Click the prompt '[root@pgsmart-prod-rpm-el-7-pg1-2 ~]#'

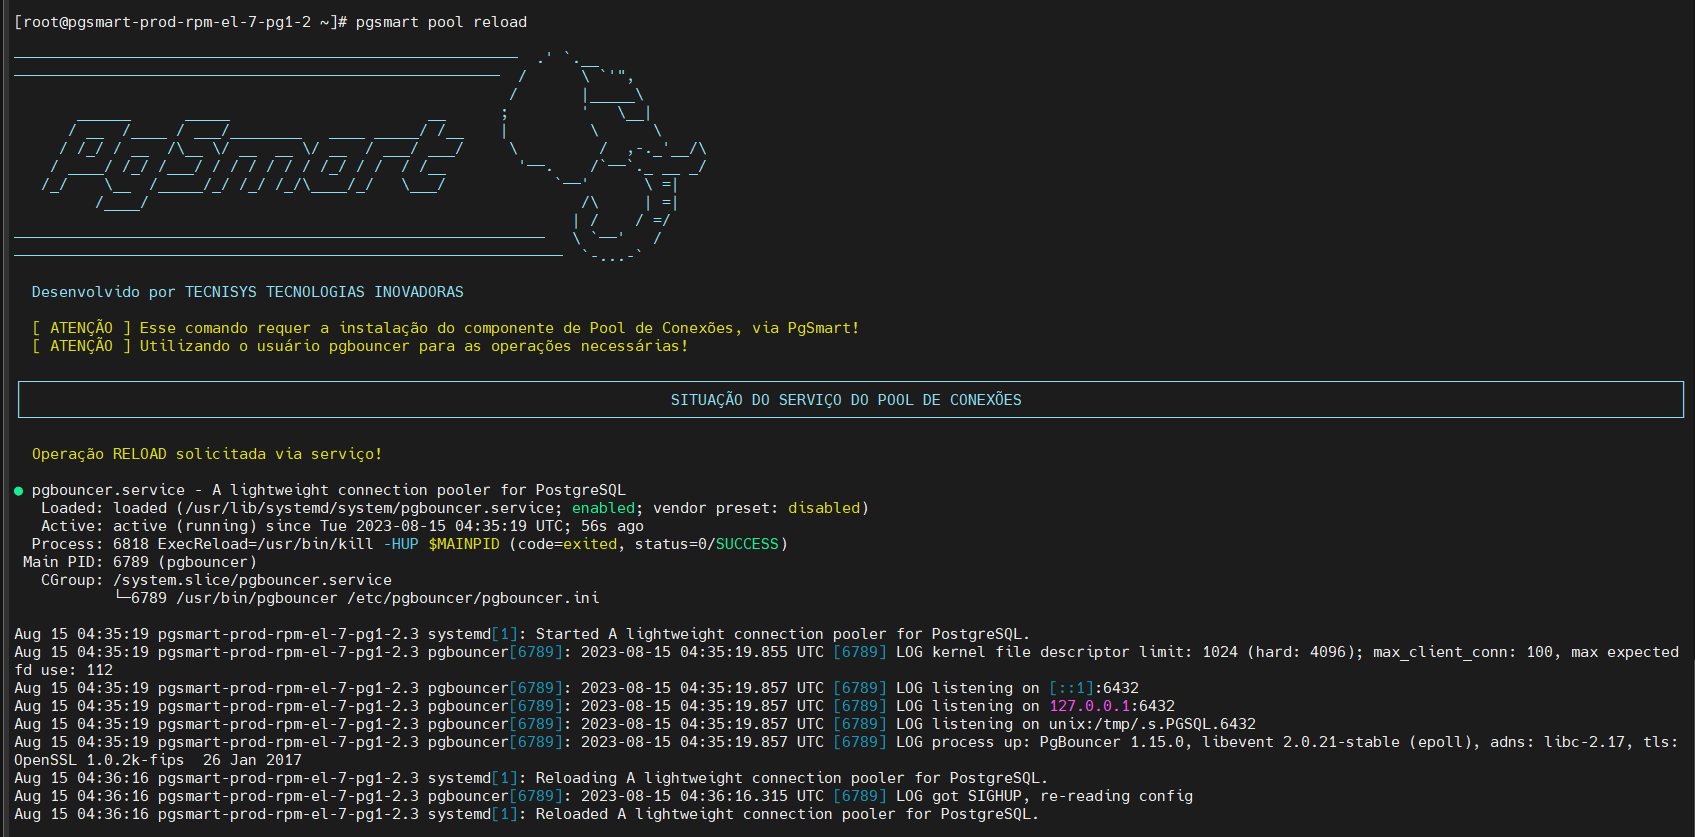click(x=181, y=22)
